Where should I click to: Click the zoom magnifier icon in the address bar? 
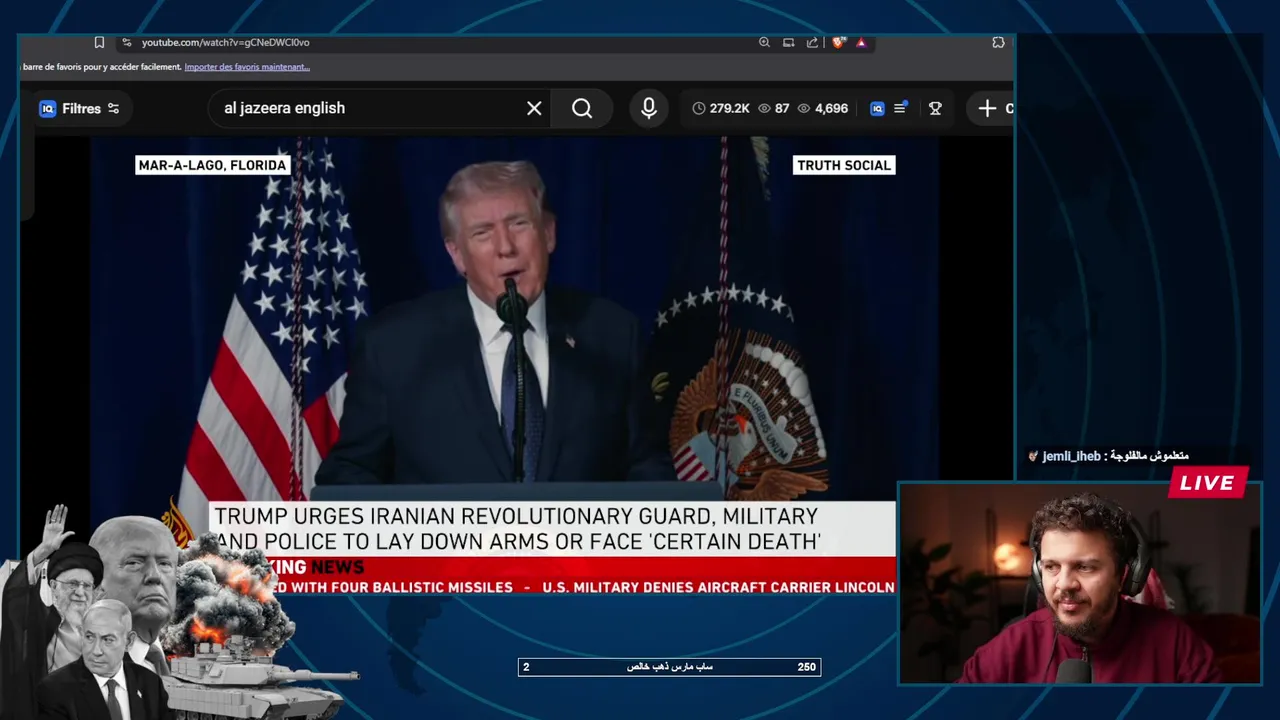coord(764,42)
